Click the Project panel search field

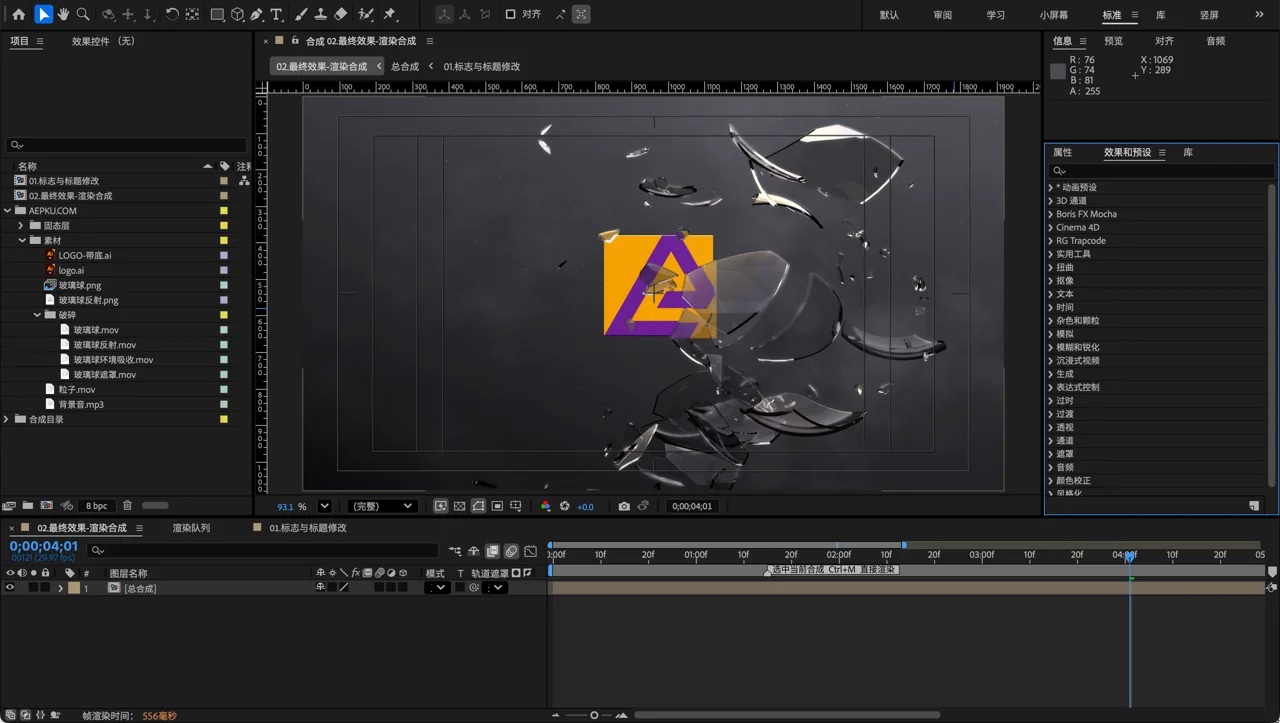click(x=126, y=145)
